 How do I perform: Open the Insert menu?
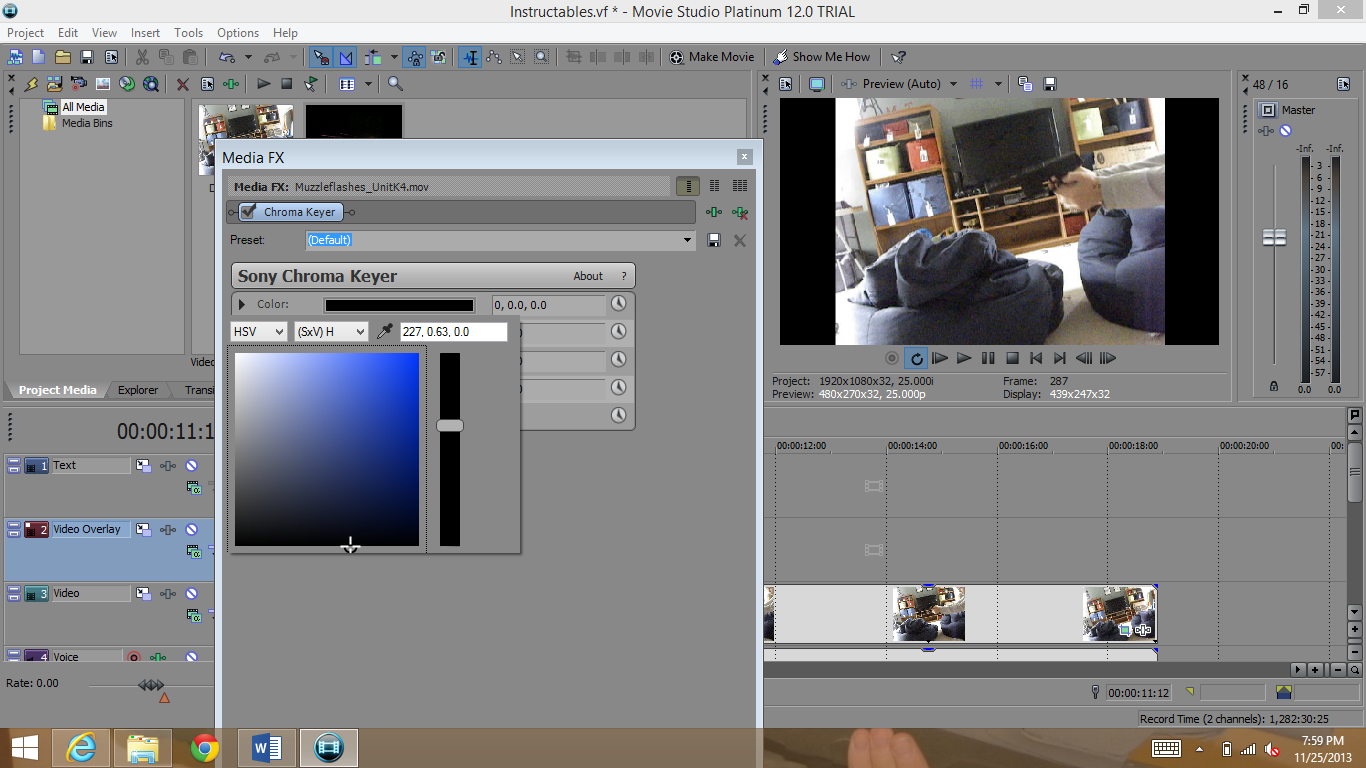145,33
